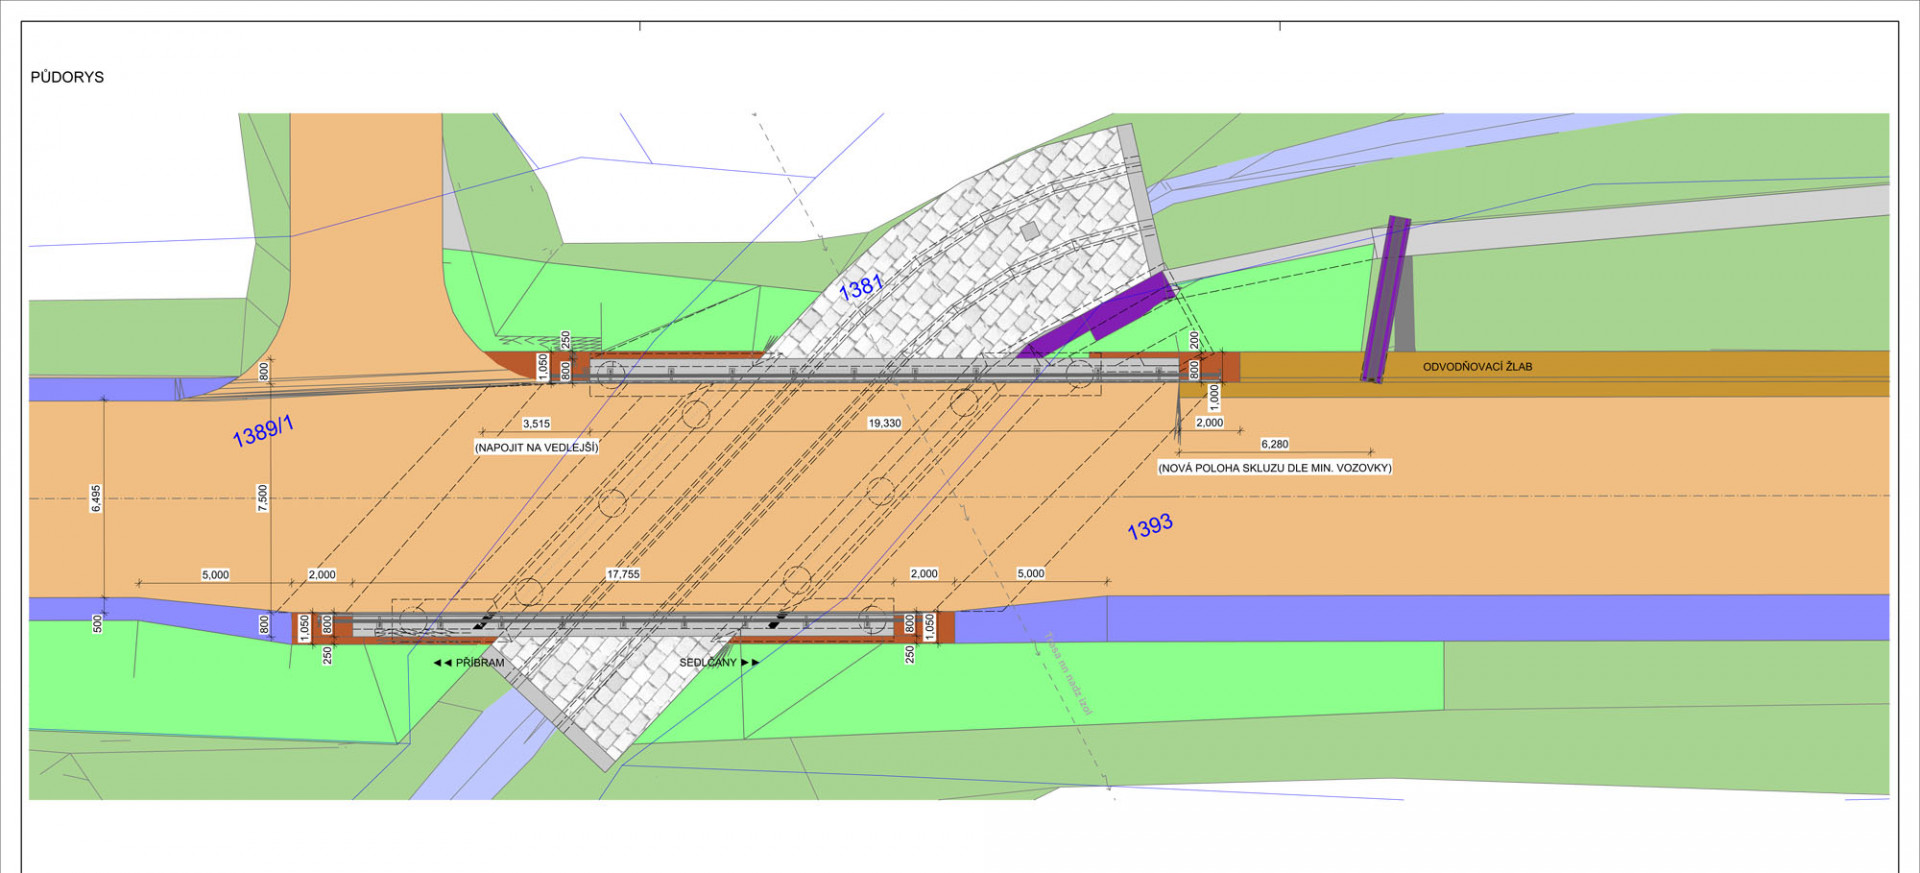Click the SEDLČANY direction arrows
The height and width of the screenshot is (873, 1920).
(750, 663)
